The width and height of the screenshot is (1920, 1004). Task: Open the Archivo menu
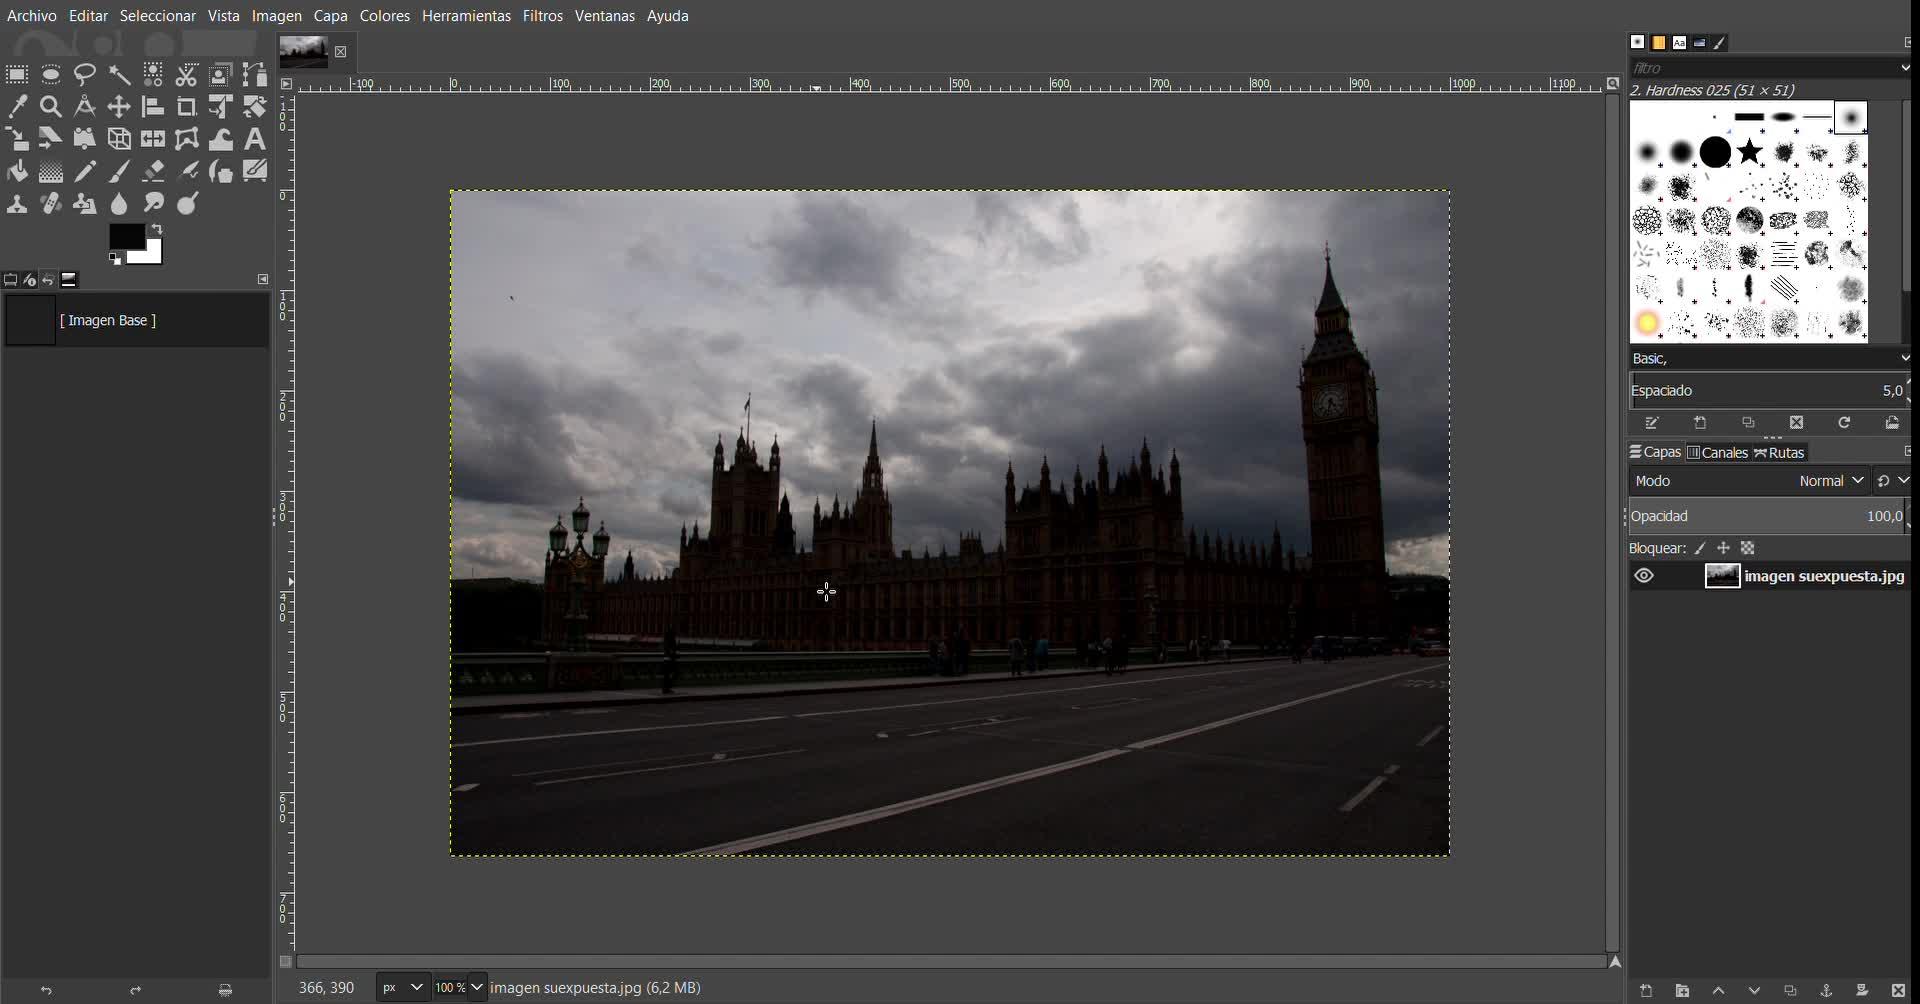click(32, 16)
